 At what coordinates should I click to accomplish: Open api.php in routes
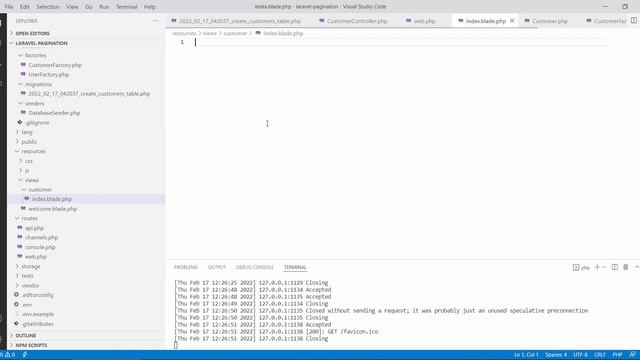pyautogui.click(x=34, y=228)
